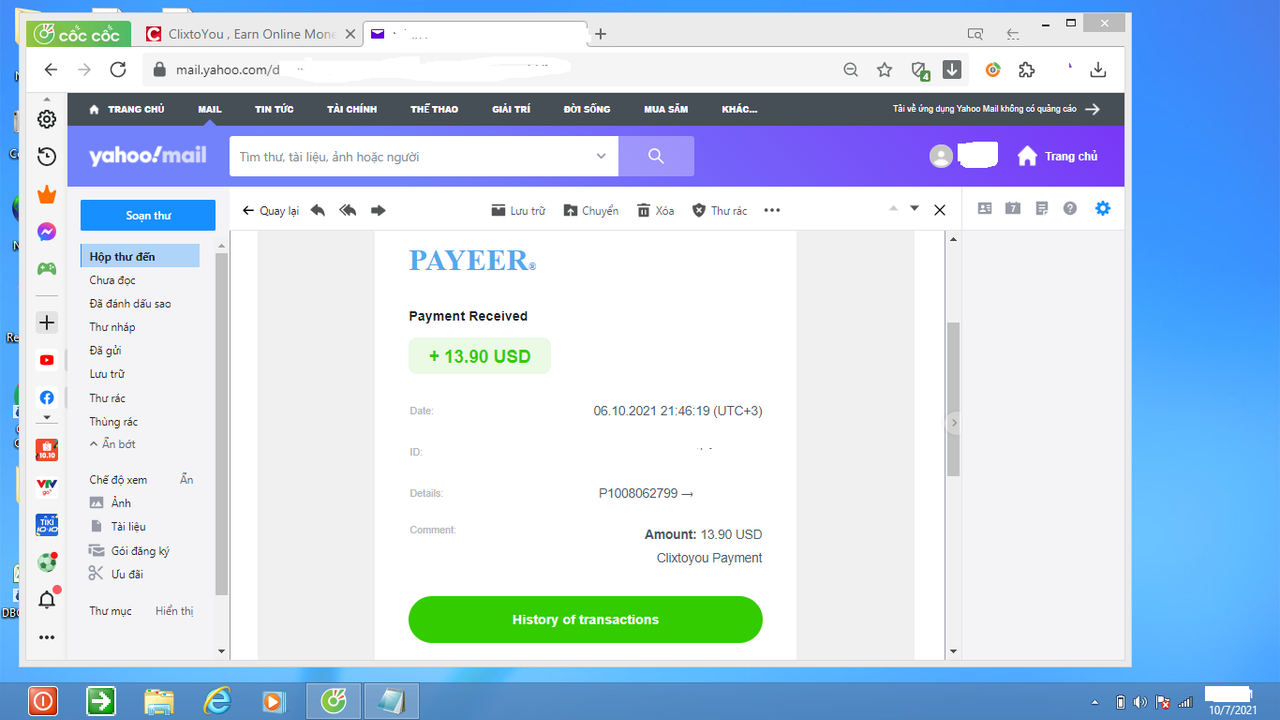Open Thùng rác trash folder
This screenshot has width=1280, height=720.
click(113, 422)
